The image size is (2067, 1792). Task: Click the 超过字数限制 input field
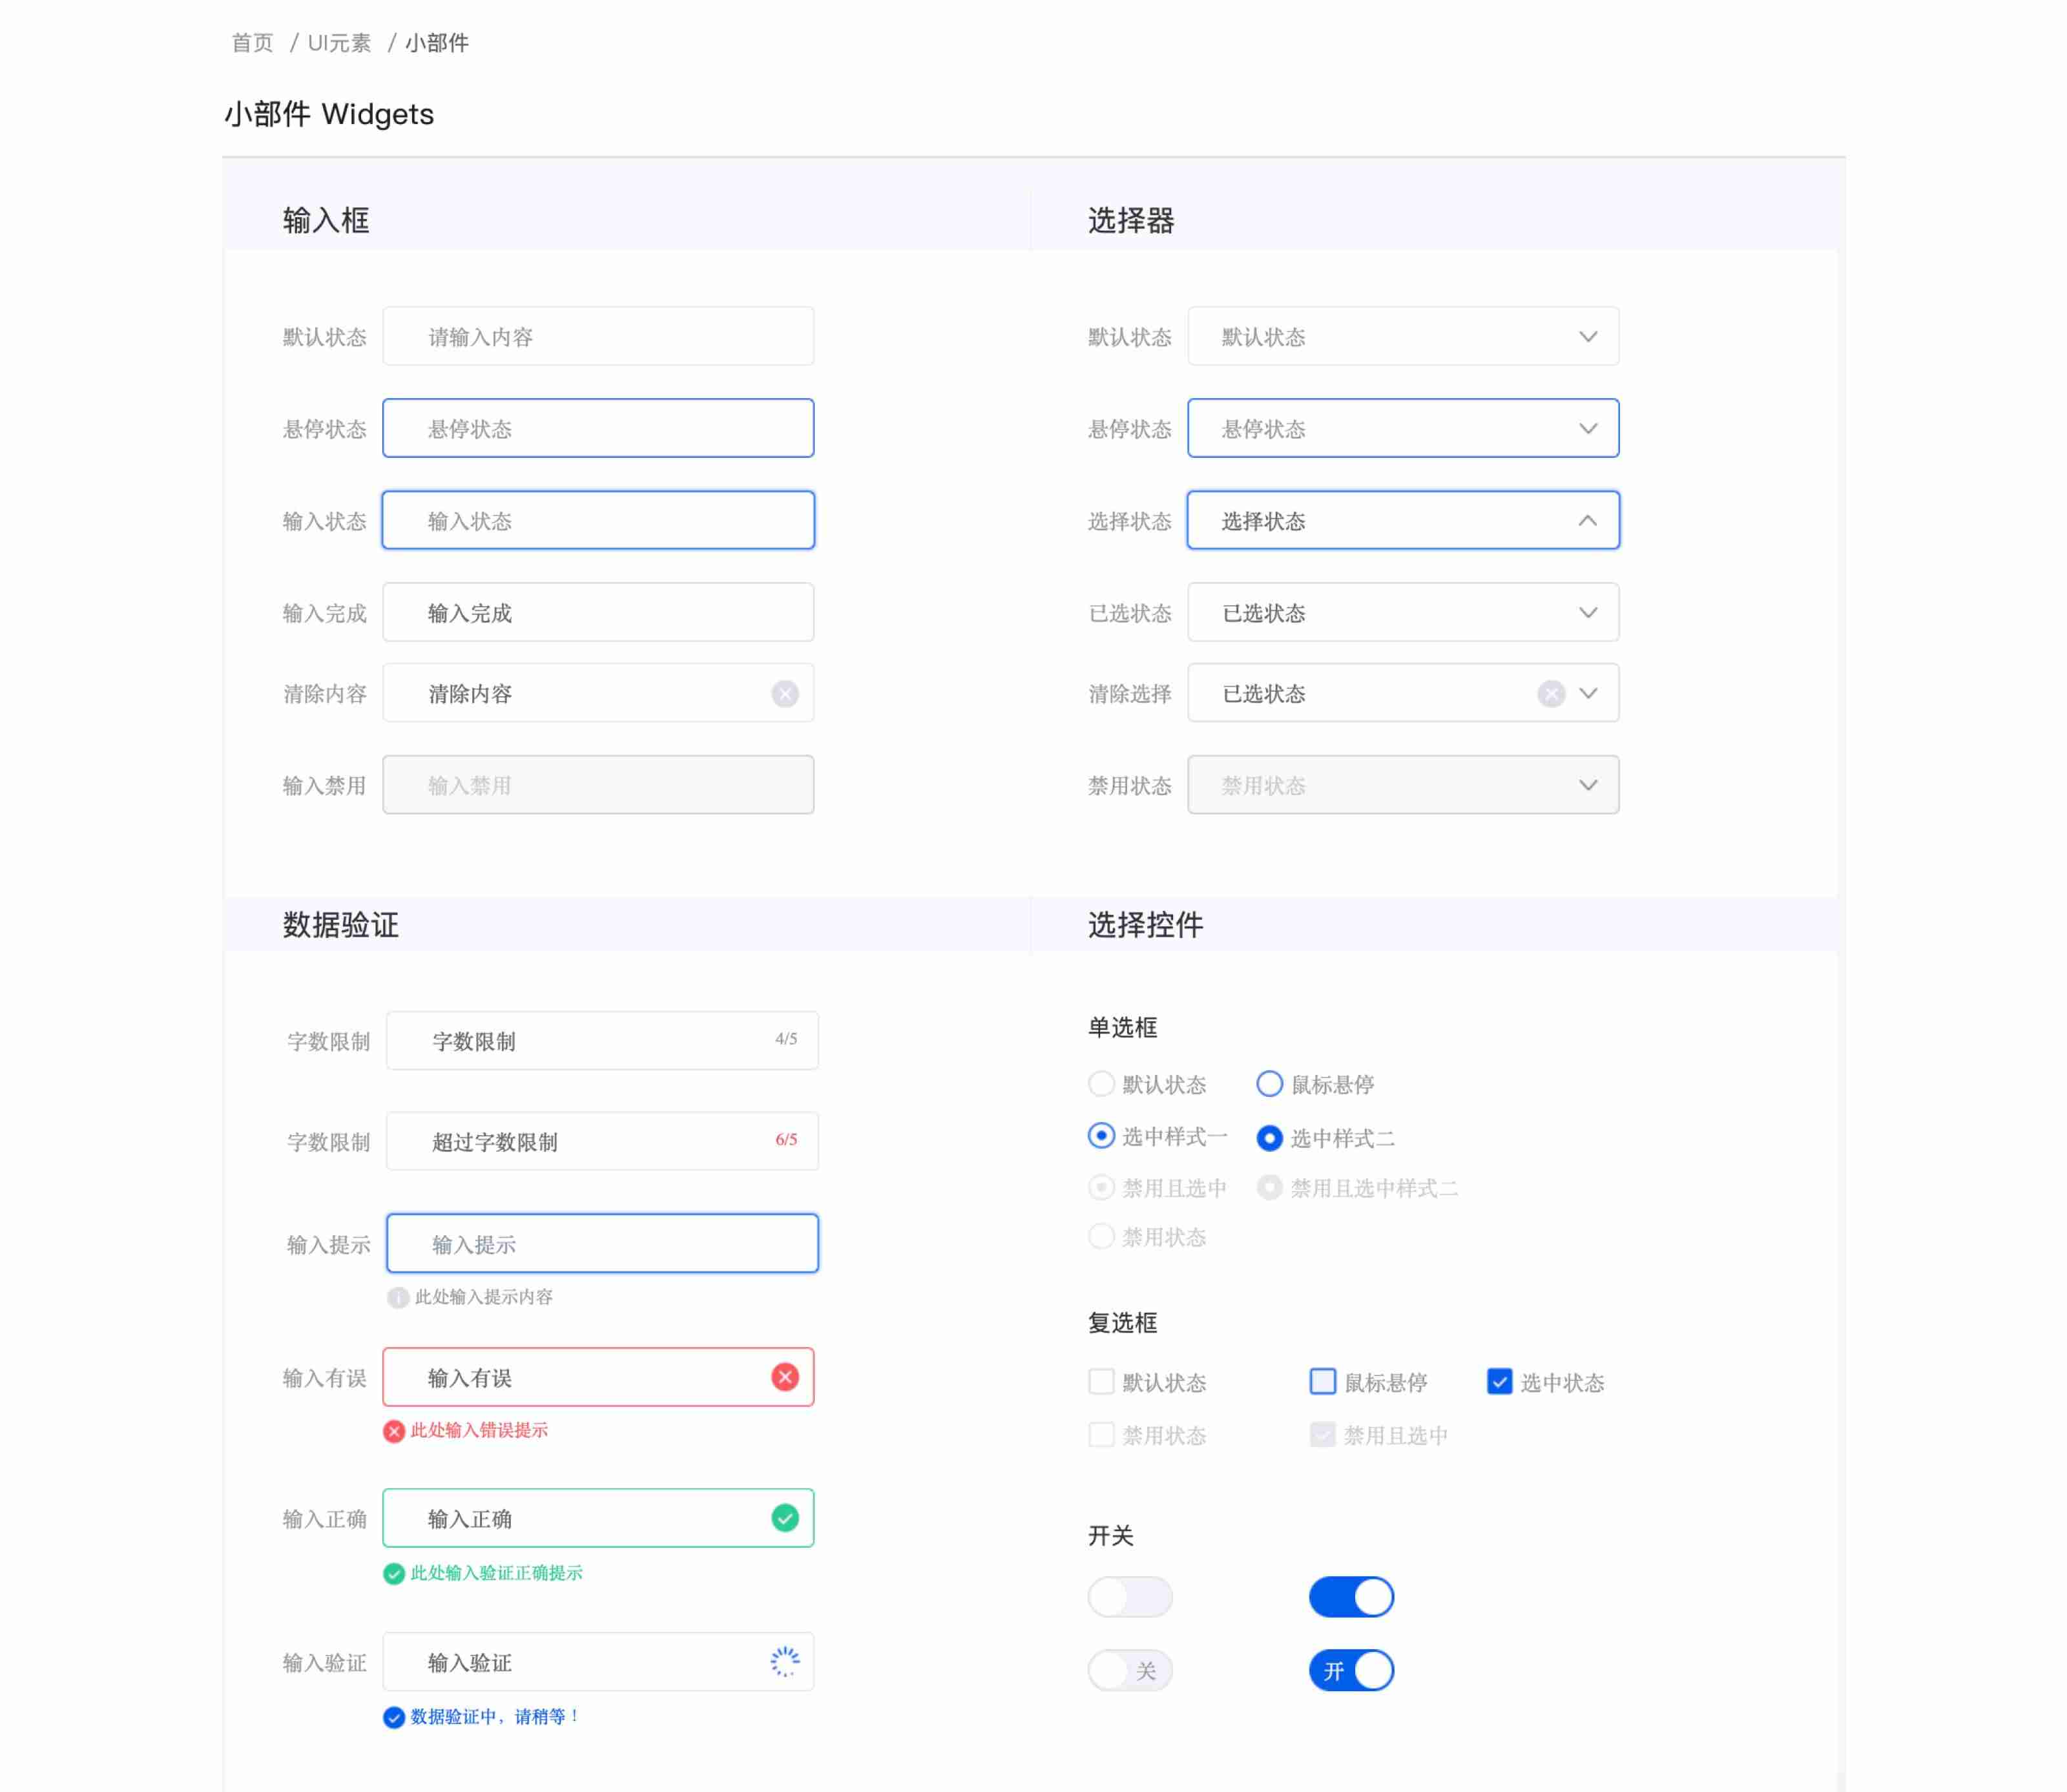(x=602, y=1141)
